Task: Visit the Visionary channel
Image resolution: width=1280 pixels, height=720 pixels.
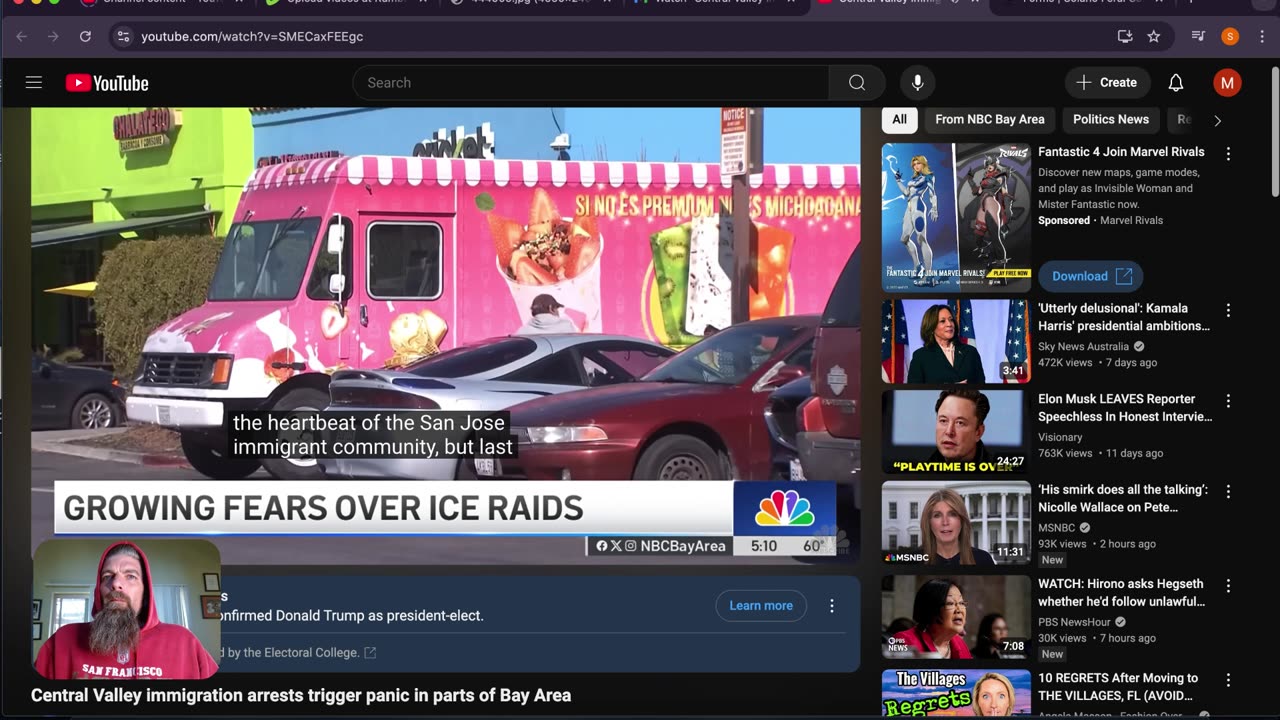Action: point(1060,437)
